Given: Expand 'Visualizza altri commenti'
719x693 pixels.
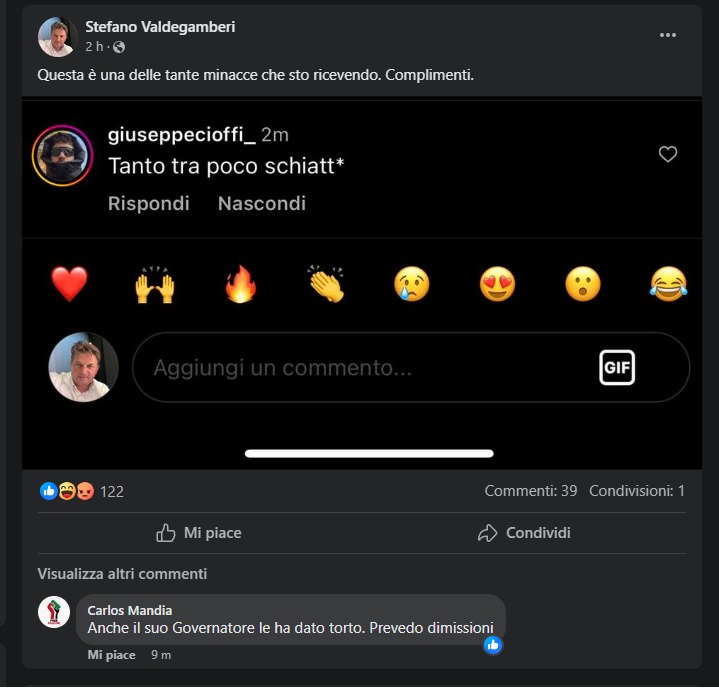Looking at the screenshot, I should [x=122, y=574].
